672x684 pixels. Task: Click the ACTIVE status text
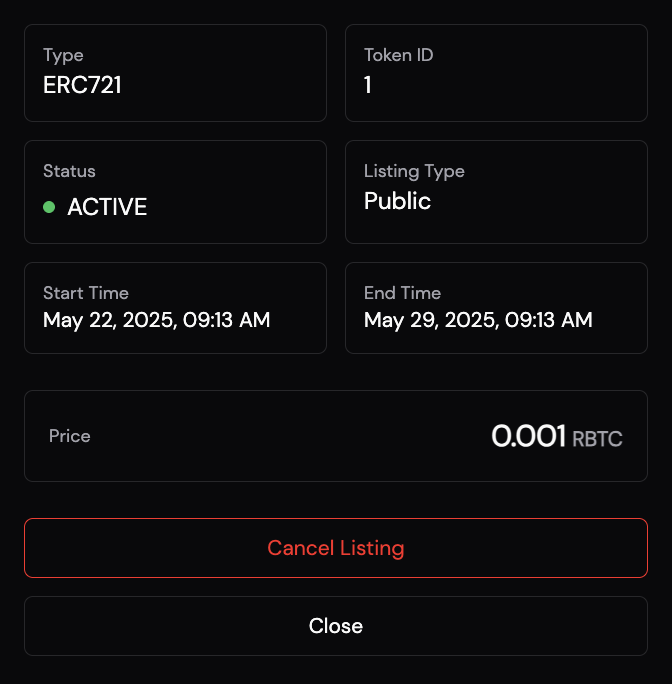107,207
